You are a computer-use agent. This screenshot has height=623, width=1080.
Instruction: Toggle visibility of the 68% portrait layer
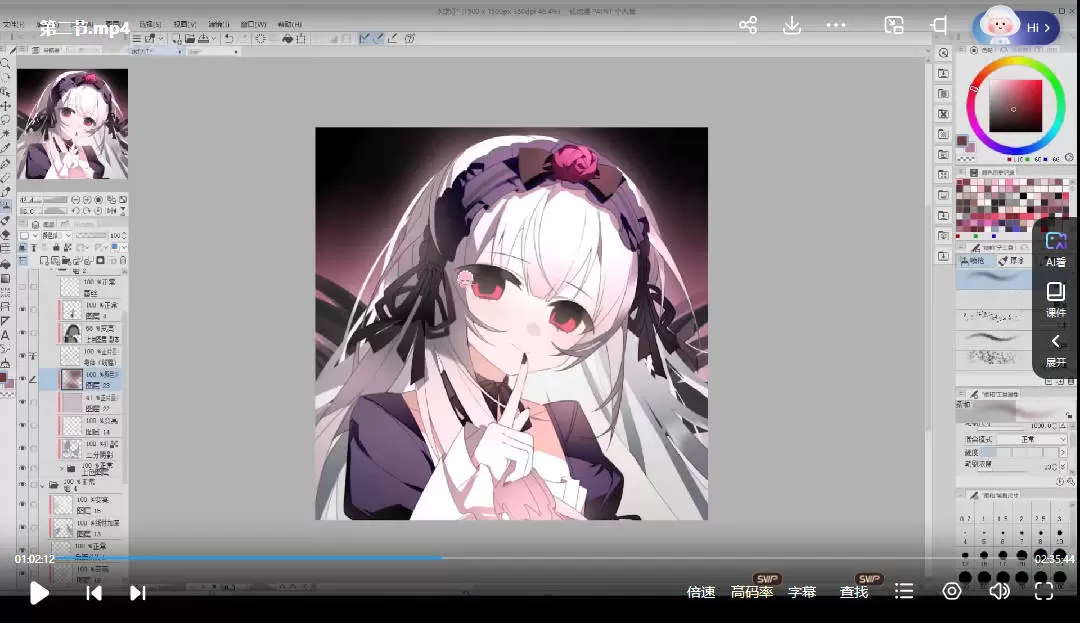point(22,332)
